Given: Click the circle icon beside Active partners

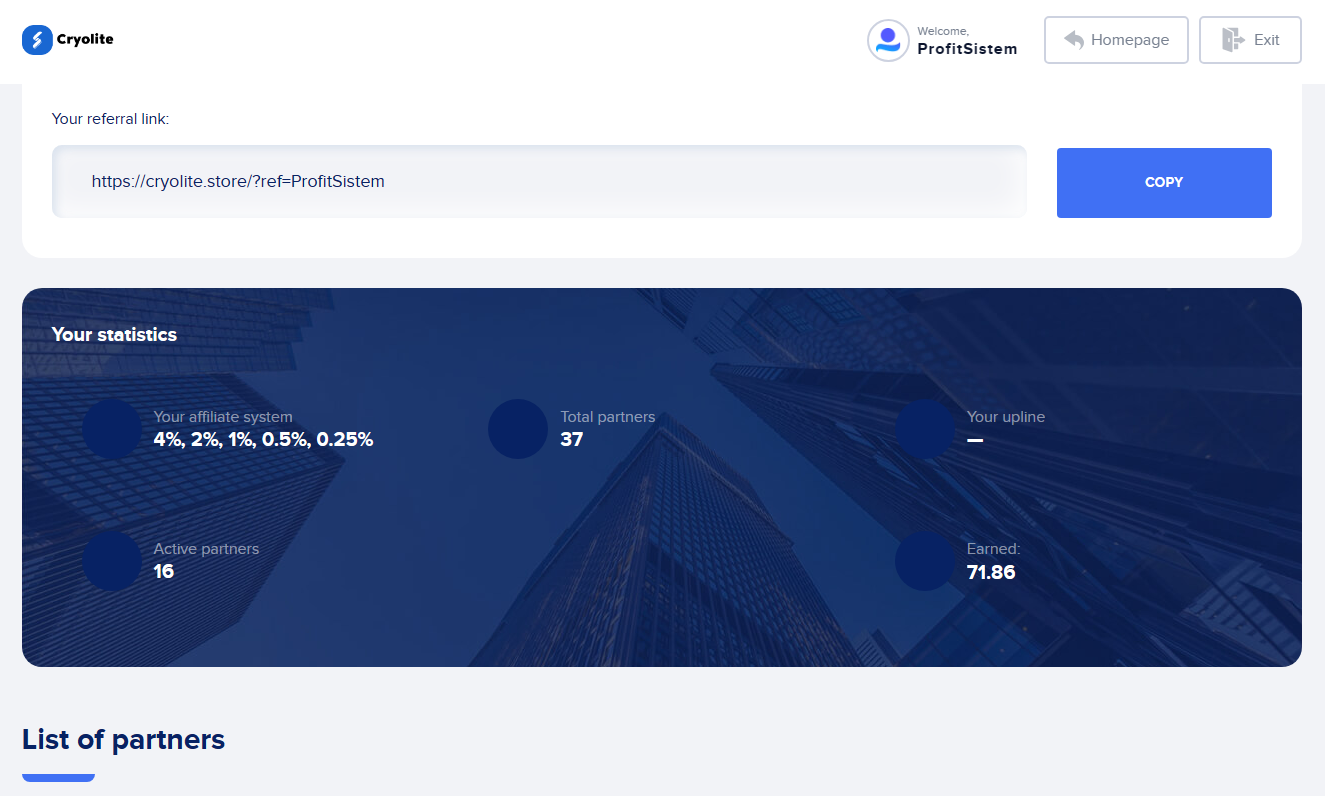Looking at the screenshot, I should click(x=111, y=561).
